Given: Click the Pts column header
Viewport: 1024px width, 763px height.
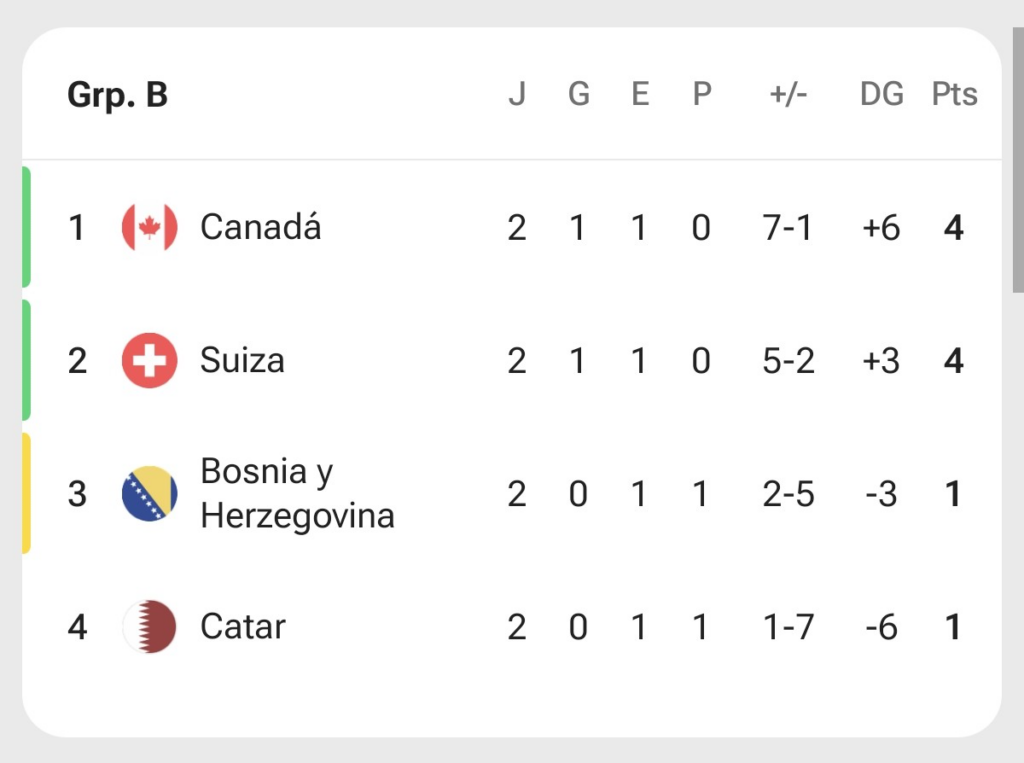Looking at the screenshot, I should coord(954,94).
